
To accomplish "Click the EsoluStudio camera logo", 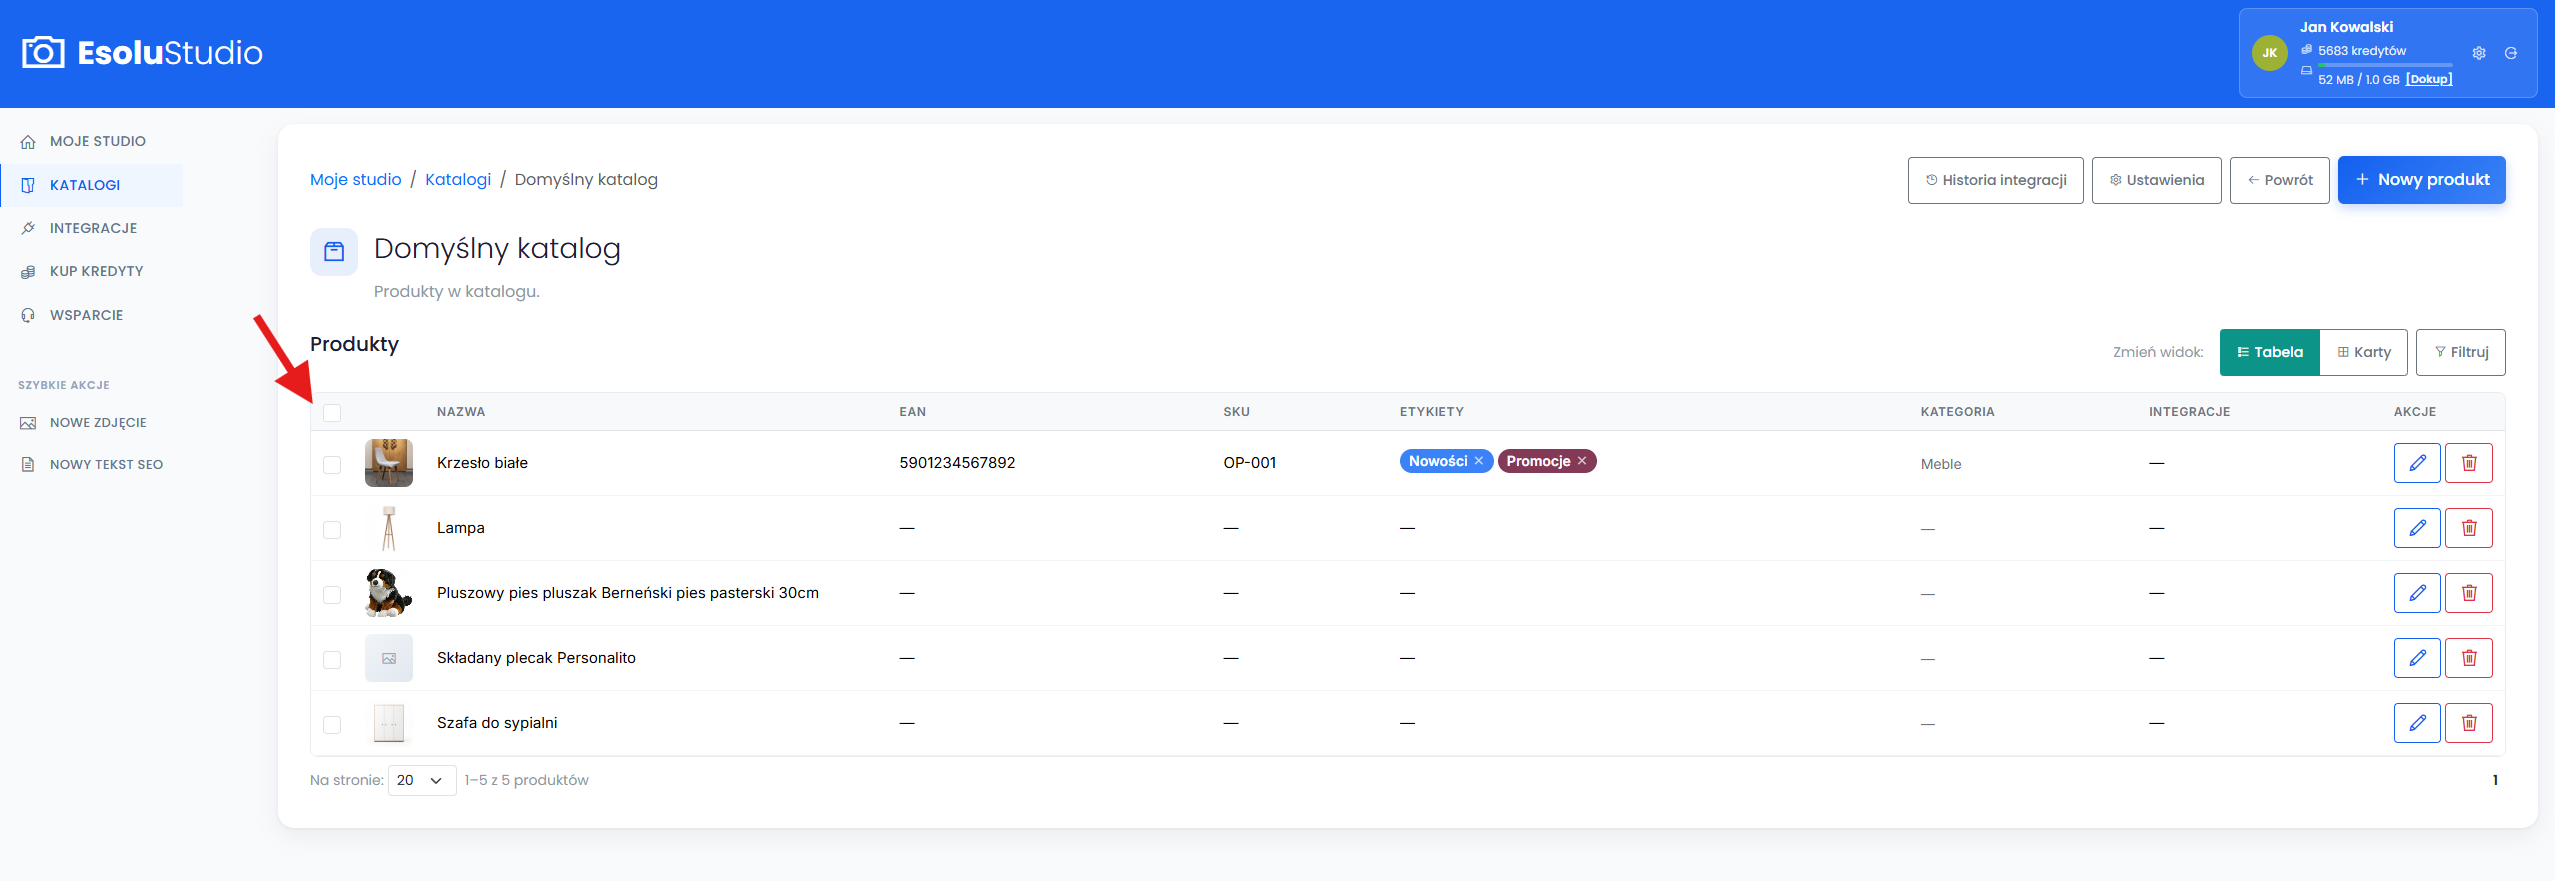I will point(43,52).
